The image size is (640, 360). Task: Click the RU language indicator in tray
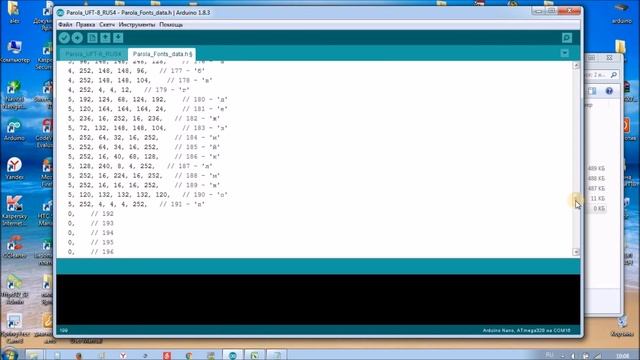[x=549, y=355]
